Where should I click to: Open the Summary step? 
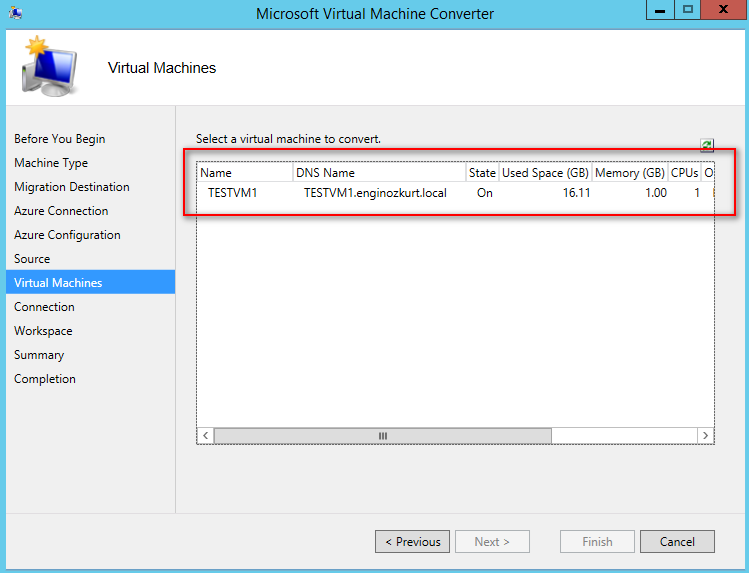point(39,355)
